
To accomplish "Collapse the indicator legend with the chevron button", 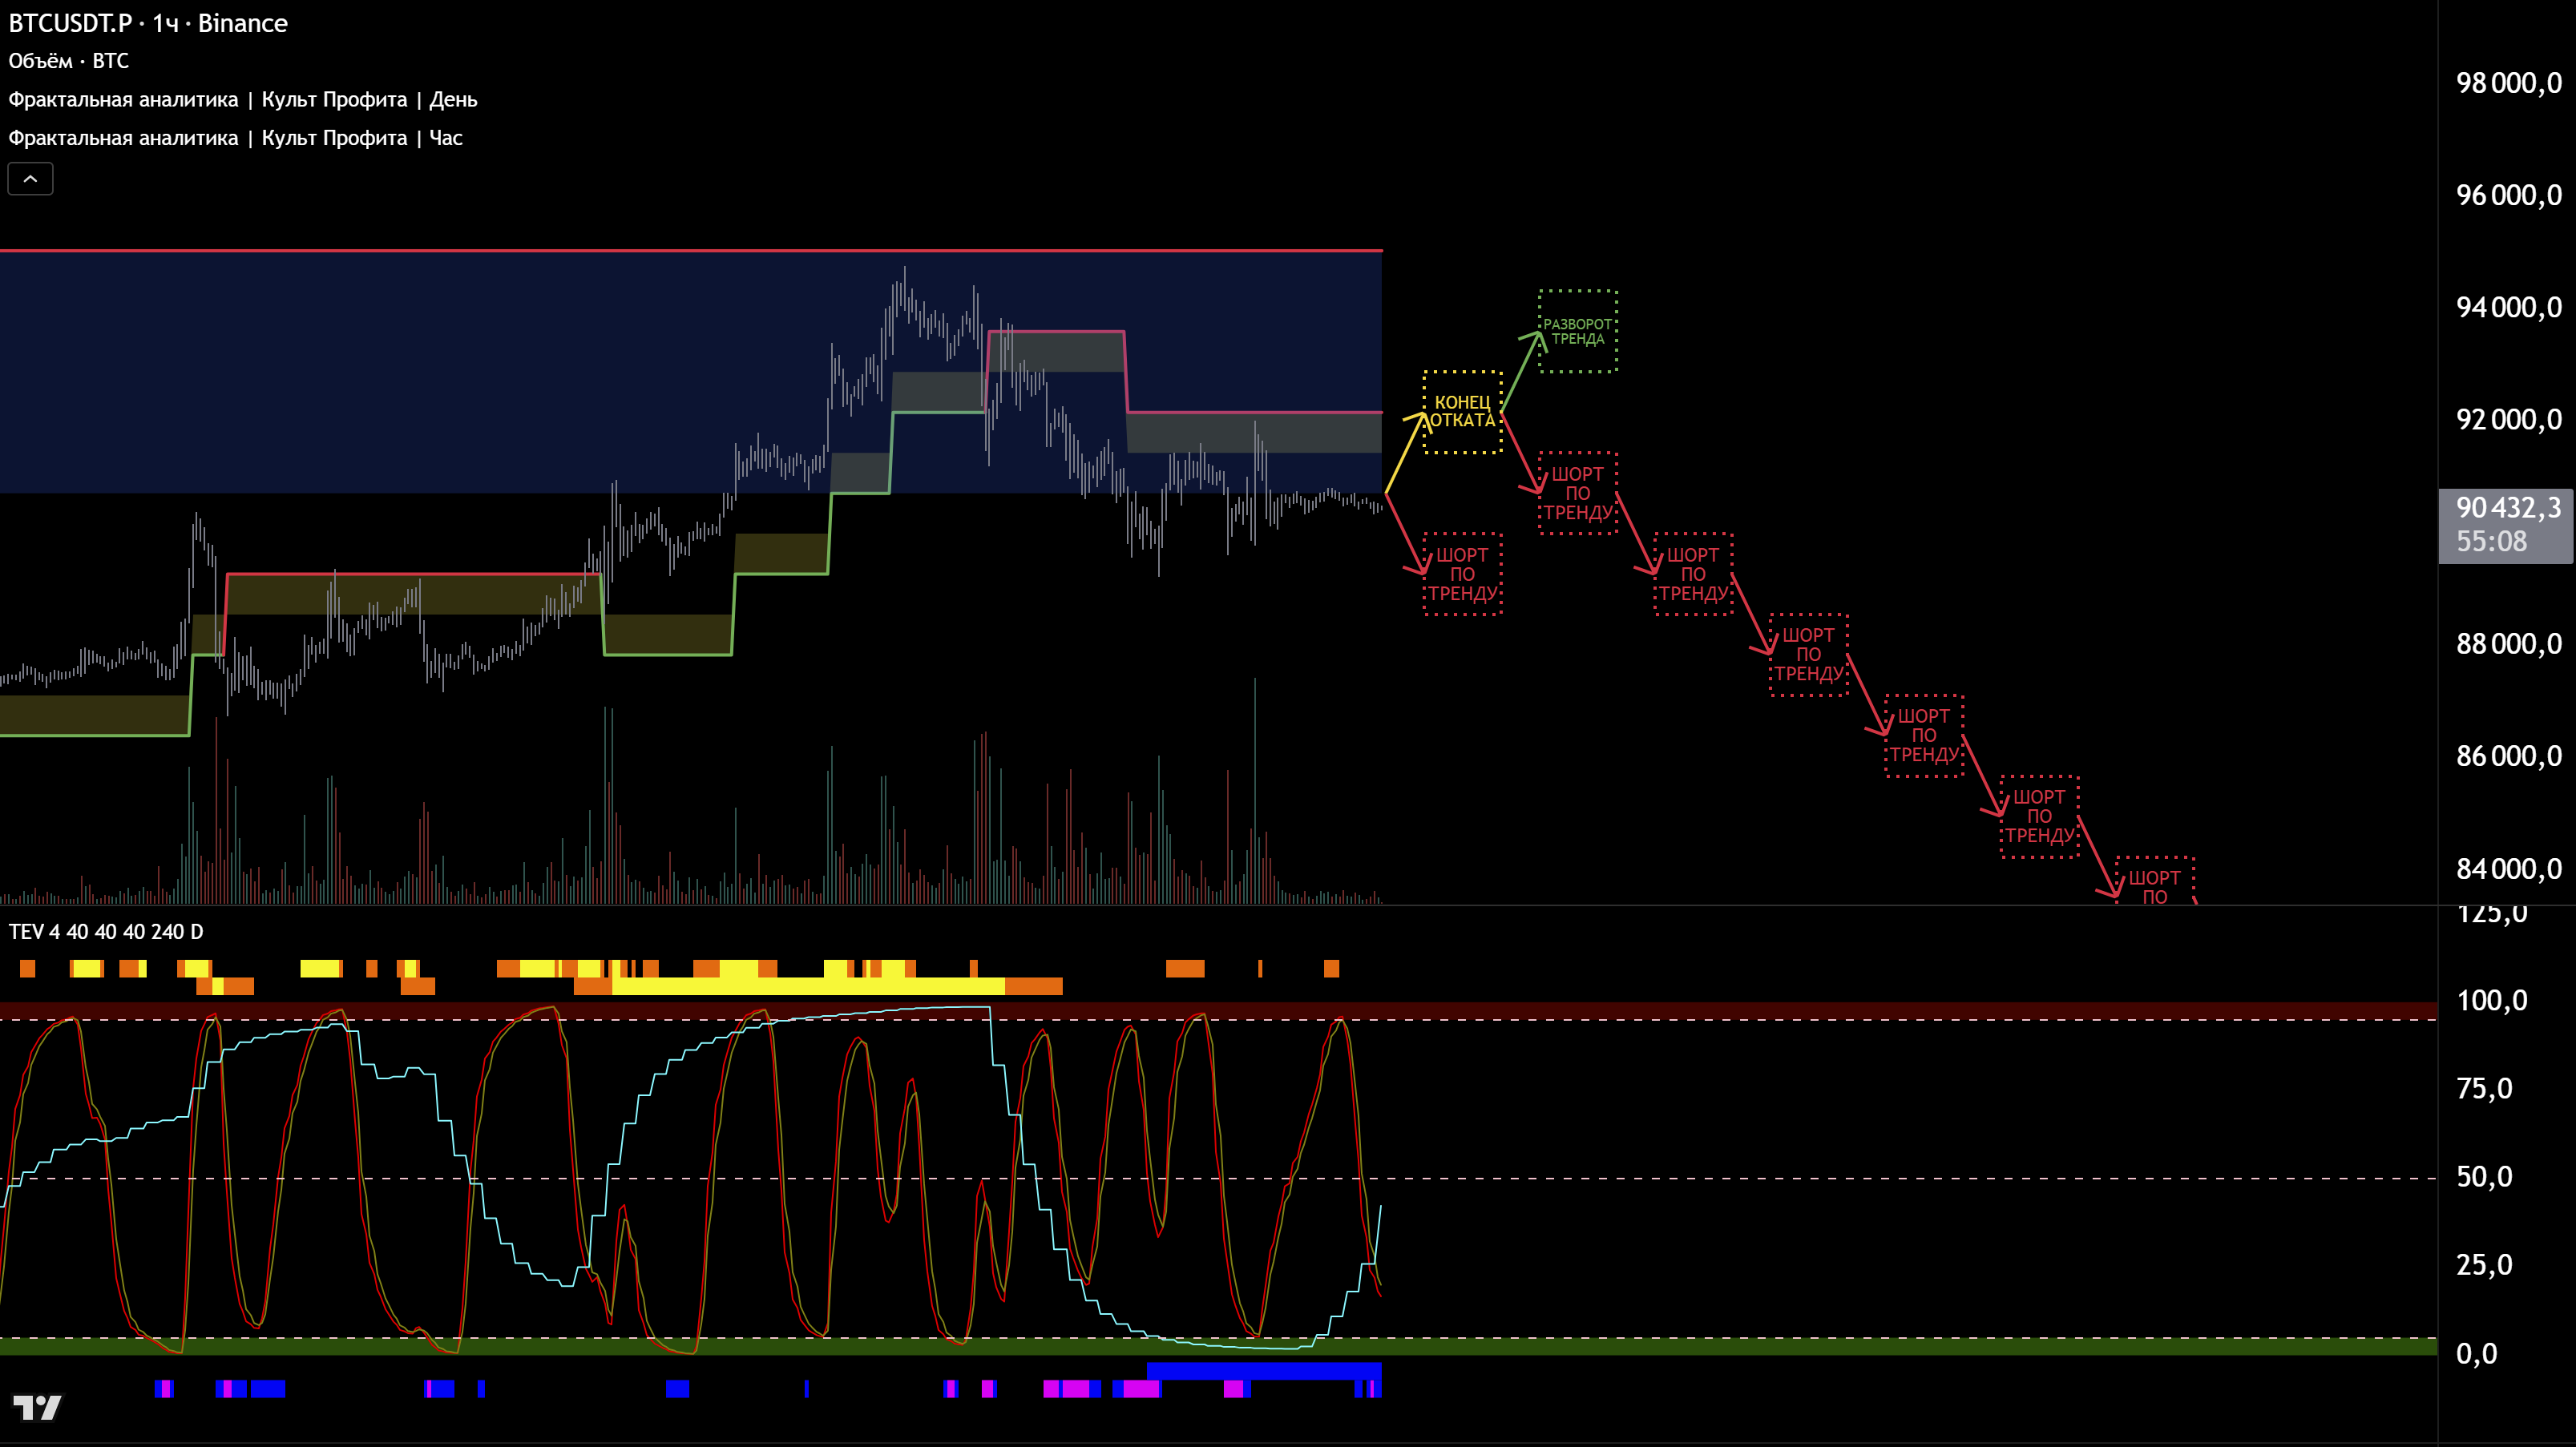I will click(30, 179).
